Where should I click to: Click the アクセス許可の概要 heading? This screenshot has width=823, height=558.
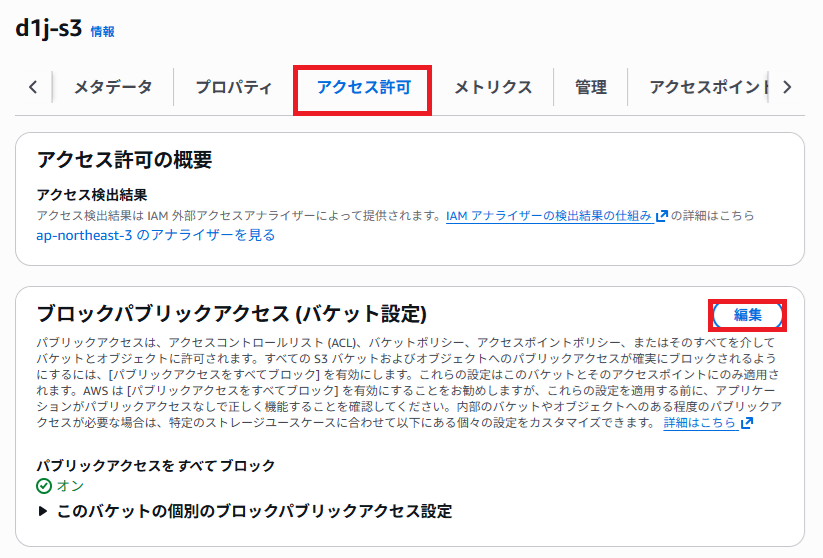pos(124,160)
